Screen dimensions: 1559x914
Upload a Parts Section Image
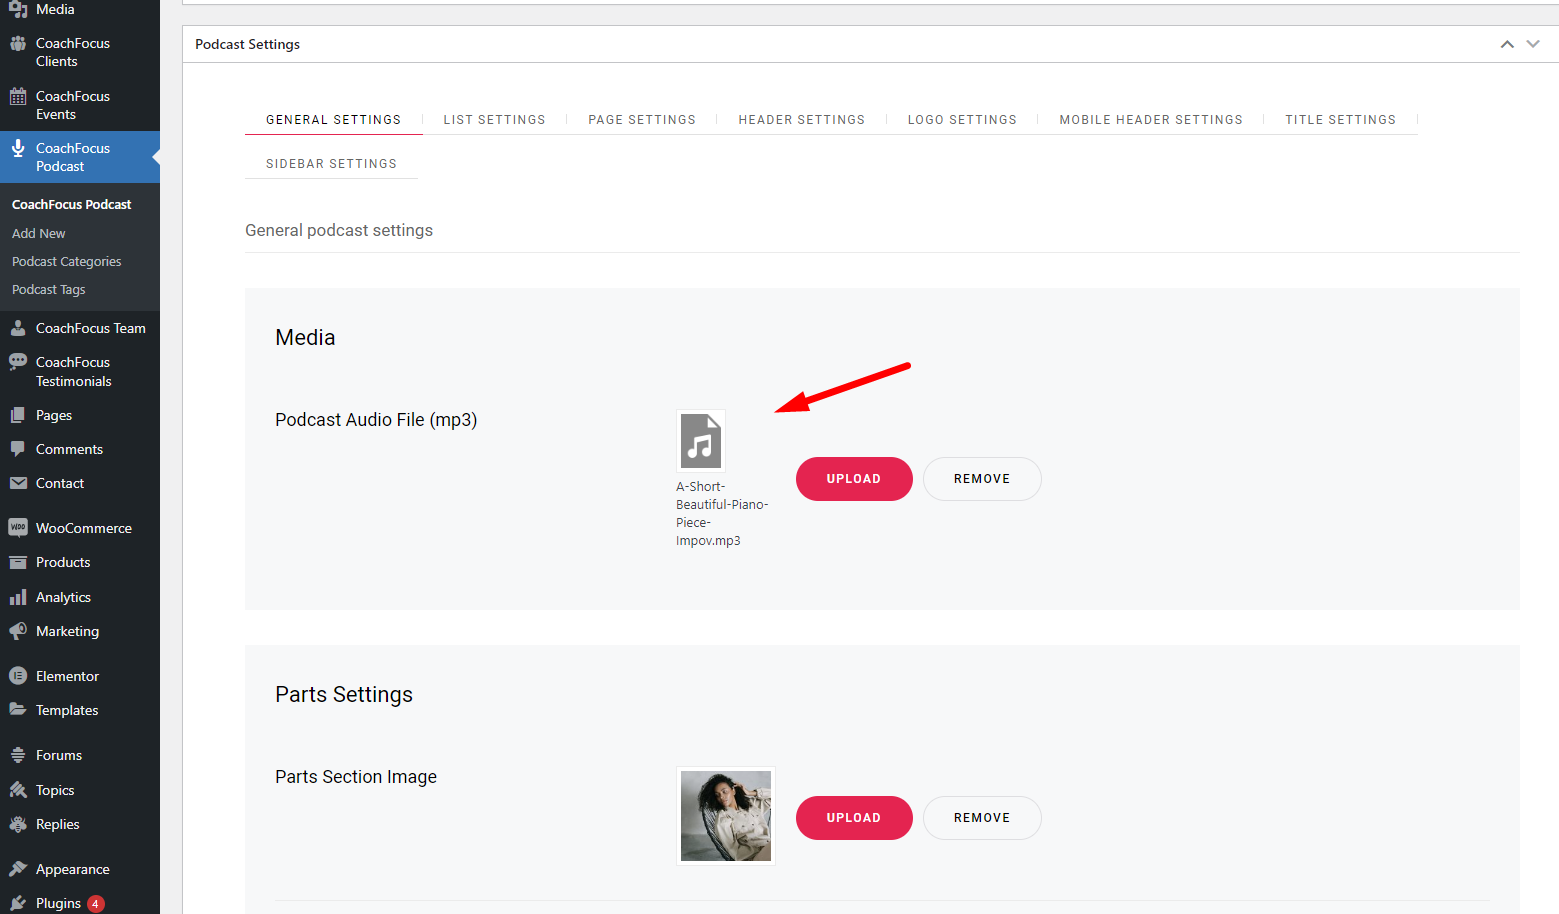[854, 818]
